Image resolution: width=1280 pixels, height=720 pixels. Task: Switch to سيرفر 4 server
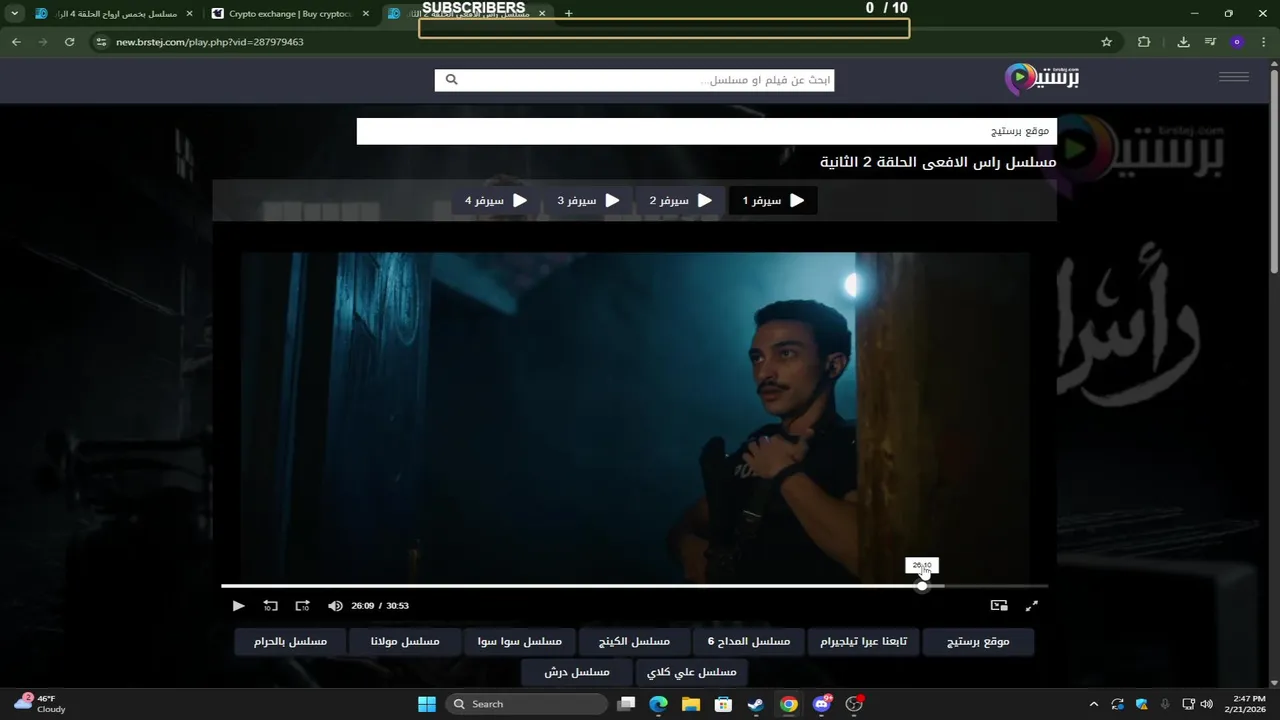pos(496,200)
